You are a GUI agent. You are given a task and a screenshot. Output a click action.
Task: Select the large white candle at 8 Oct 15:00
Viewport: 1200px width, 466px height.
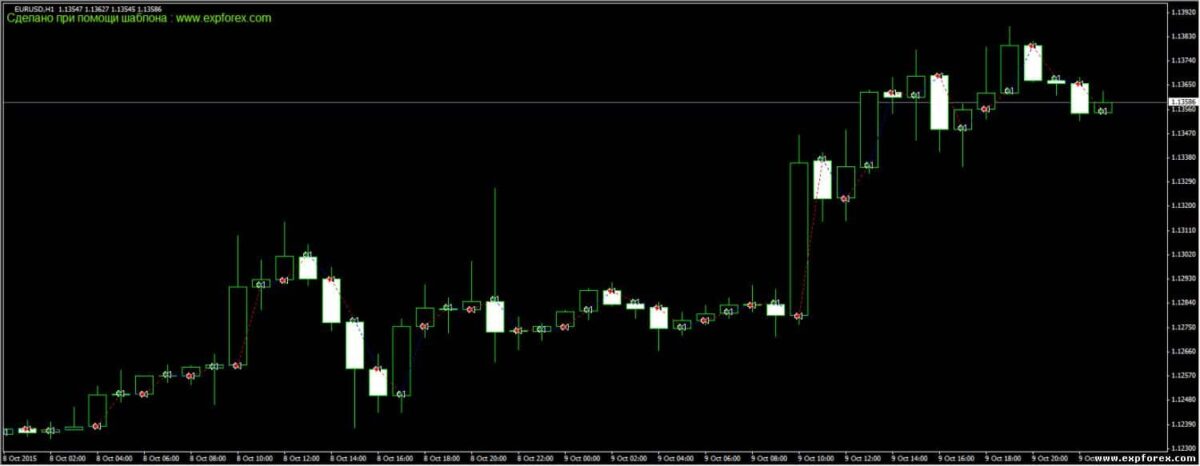354,345
